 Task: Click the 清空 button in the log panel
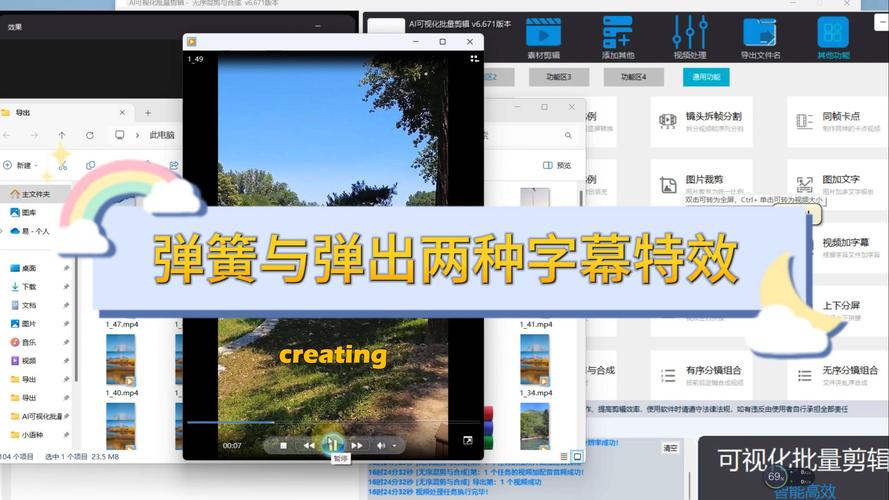pyautogui.click(x=670, y=448)
